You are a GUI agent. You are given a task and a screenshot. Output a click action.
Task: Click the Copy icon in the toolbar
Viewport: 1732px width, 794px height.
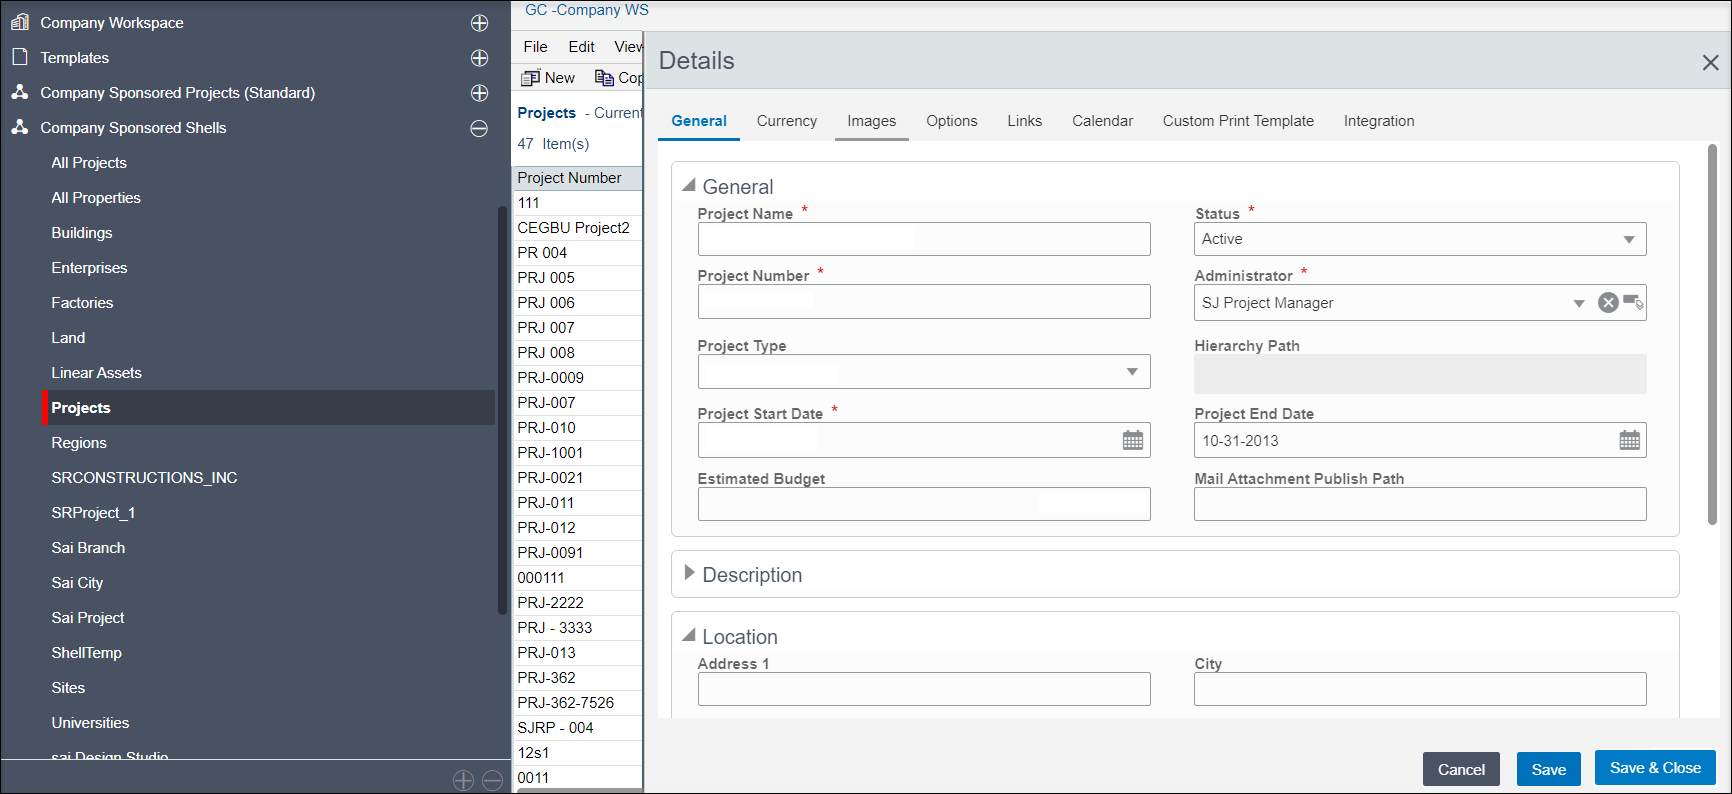pyautogui.click(x=604, y=78)
